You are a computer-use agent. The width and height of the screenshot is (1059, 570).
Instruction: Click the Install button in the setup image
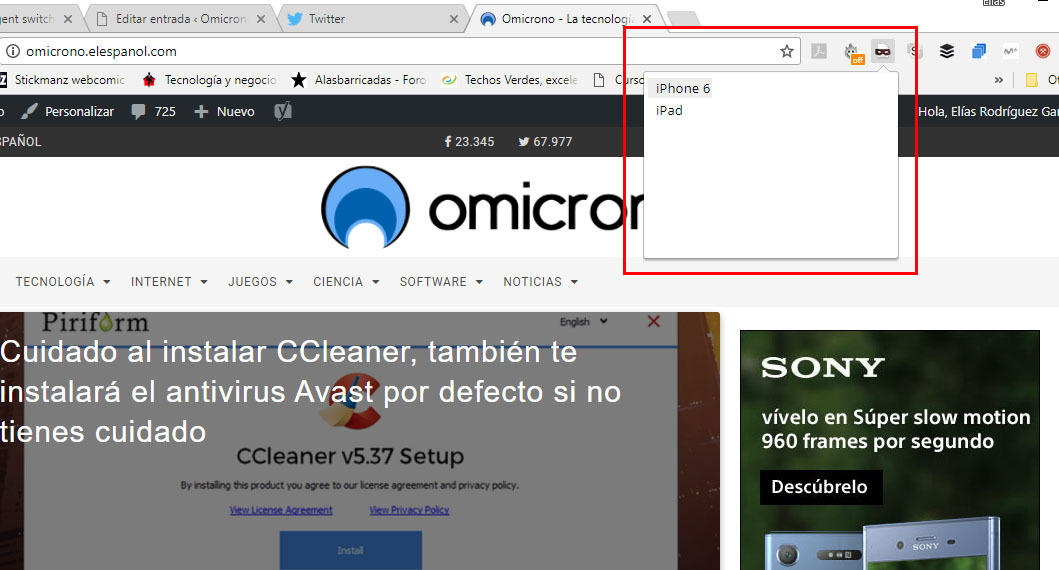pyautogui.click(x=351, y=550)
